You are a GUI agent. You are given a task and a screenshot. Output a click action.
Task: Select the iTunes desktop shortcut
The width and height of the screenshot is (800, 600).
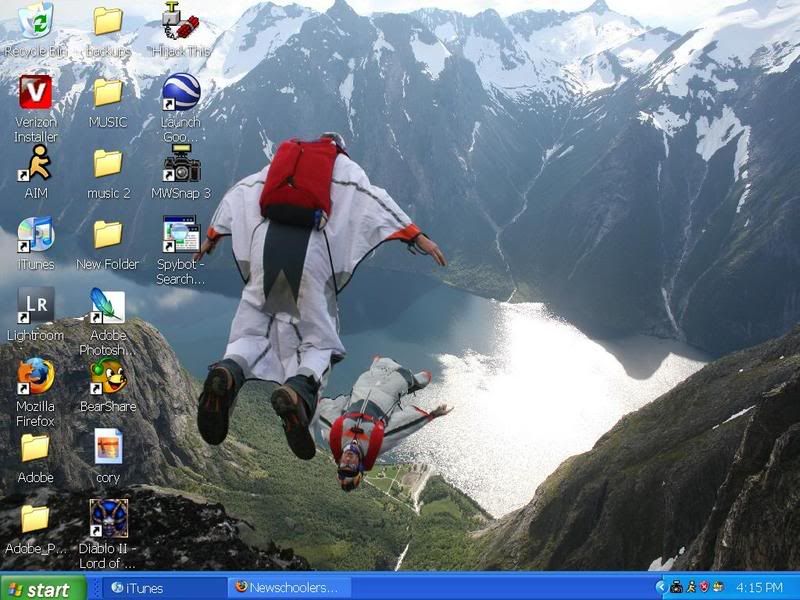36,235
